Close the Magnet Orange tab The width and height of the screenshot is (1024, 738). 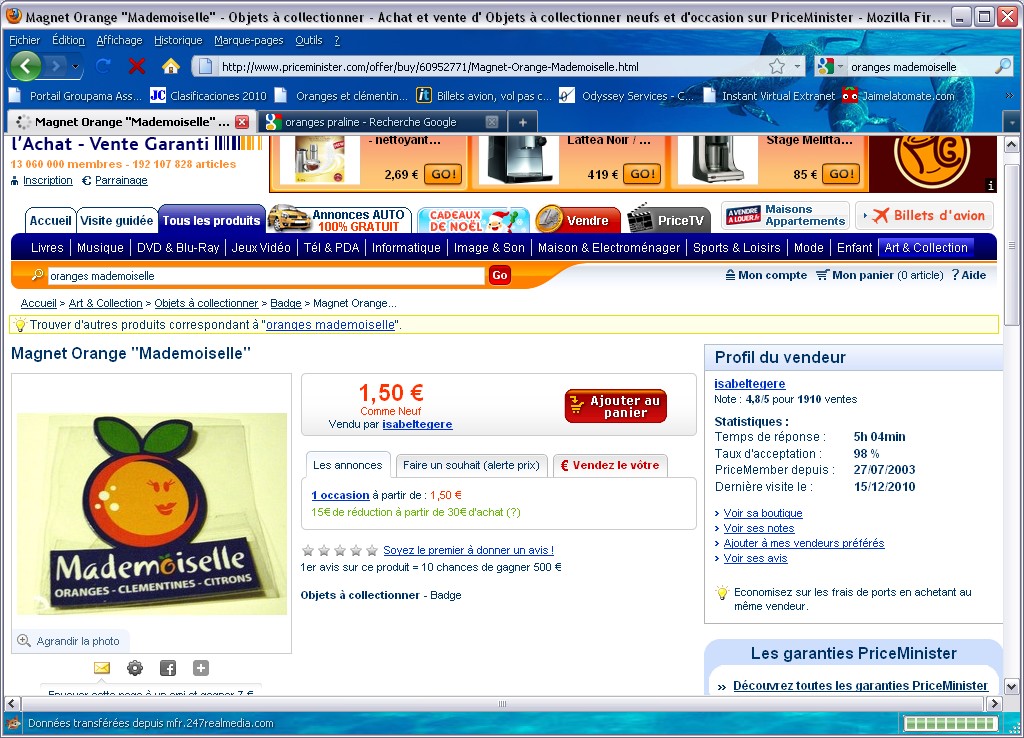click(x=242, y=122)
